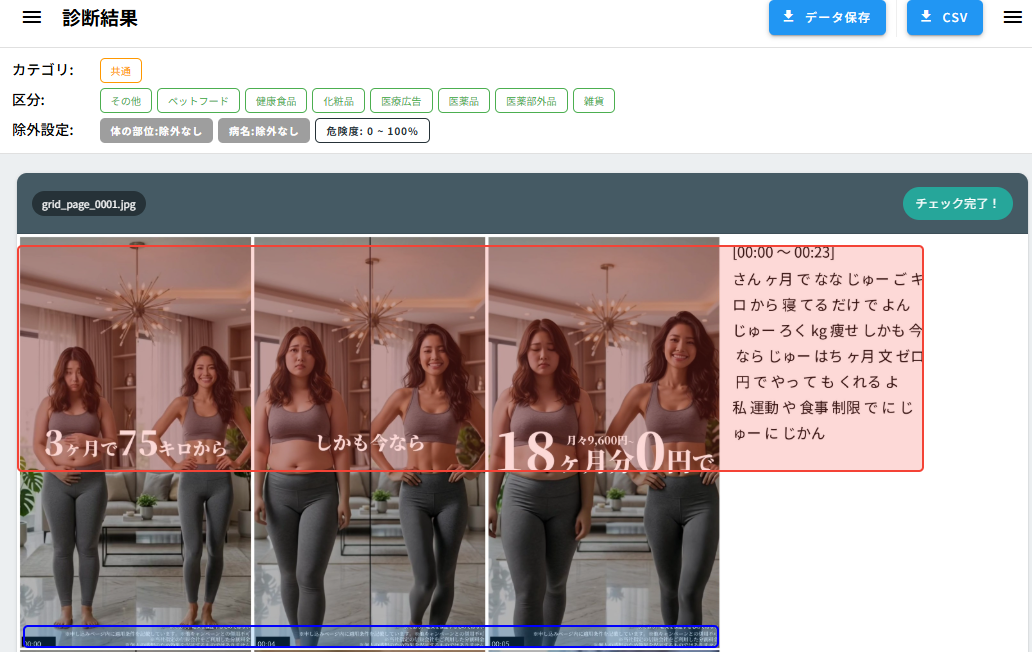Toggle the 医薬部外品 classification tag
This screenshot has height=652, width=1032.
coord(531,101)
